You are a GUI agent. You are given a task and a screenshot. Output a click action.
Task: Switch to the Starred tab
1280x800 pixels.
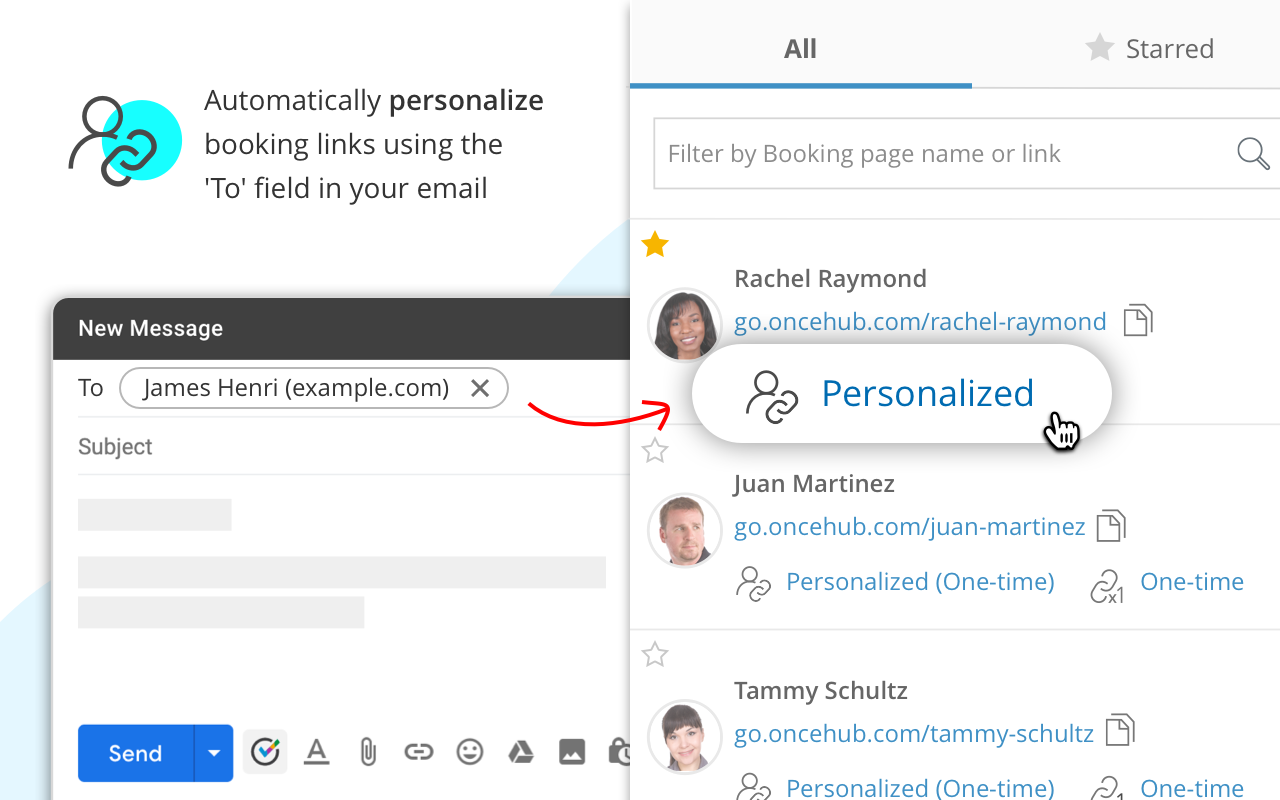tap(1149, 48)
